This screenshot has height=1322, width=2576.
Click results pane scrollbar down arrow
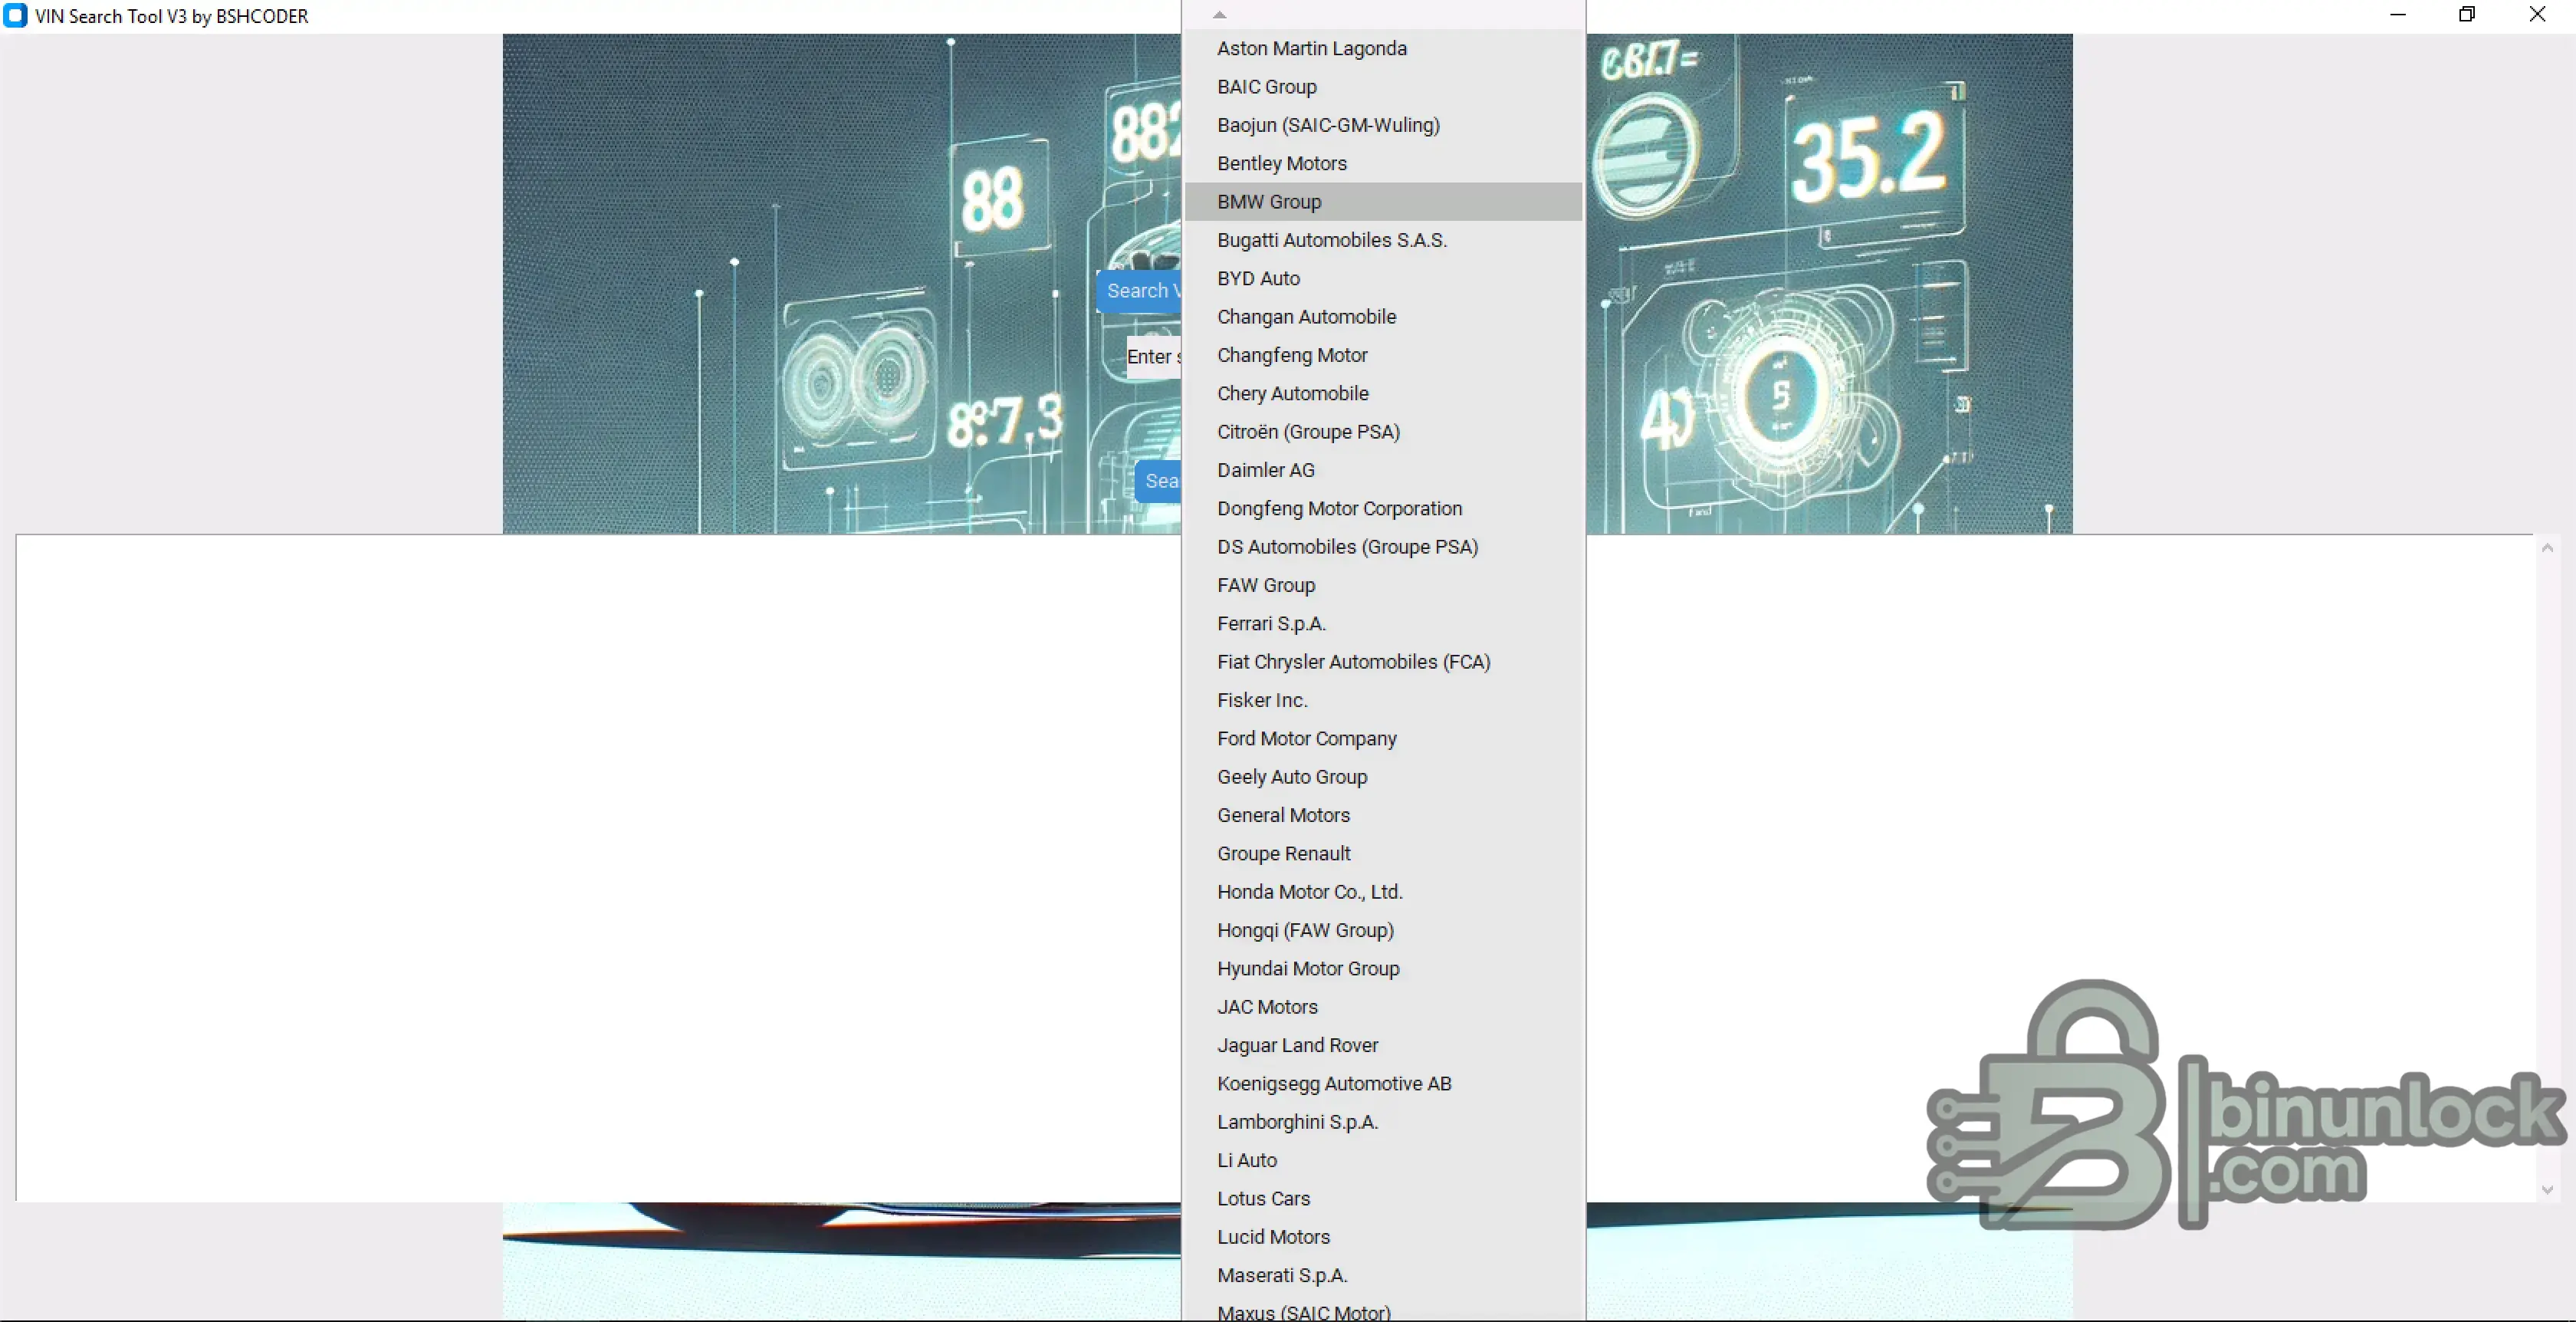(2547, 1190)
